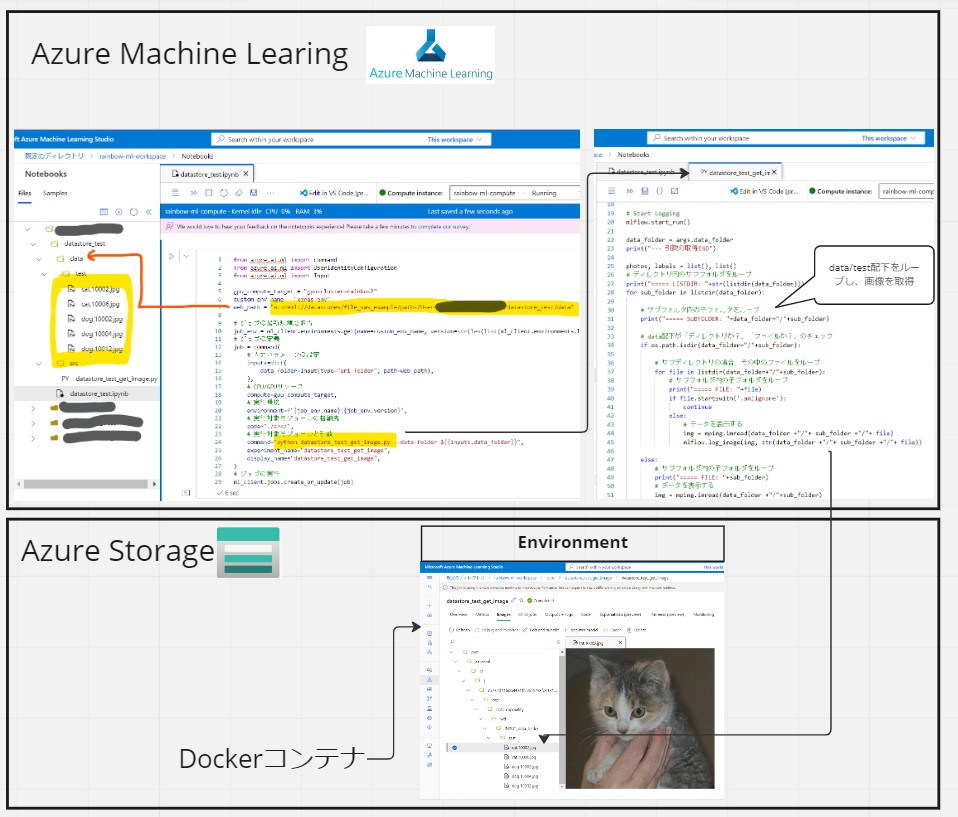Click the Refresh button in the job window
This screenshot has height=817, width=958.
[459, 629]
